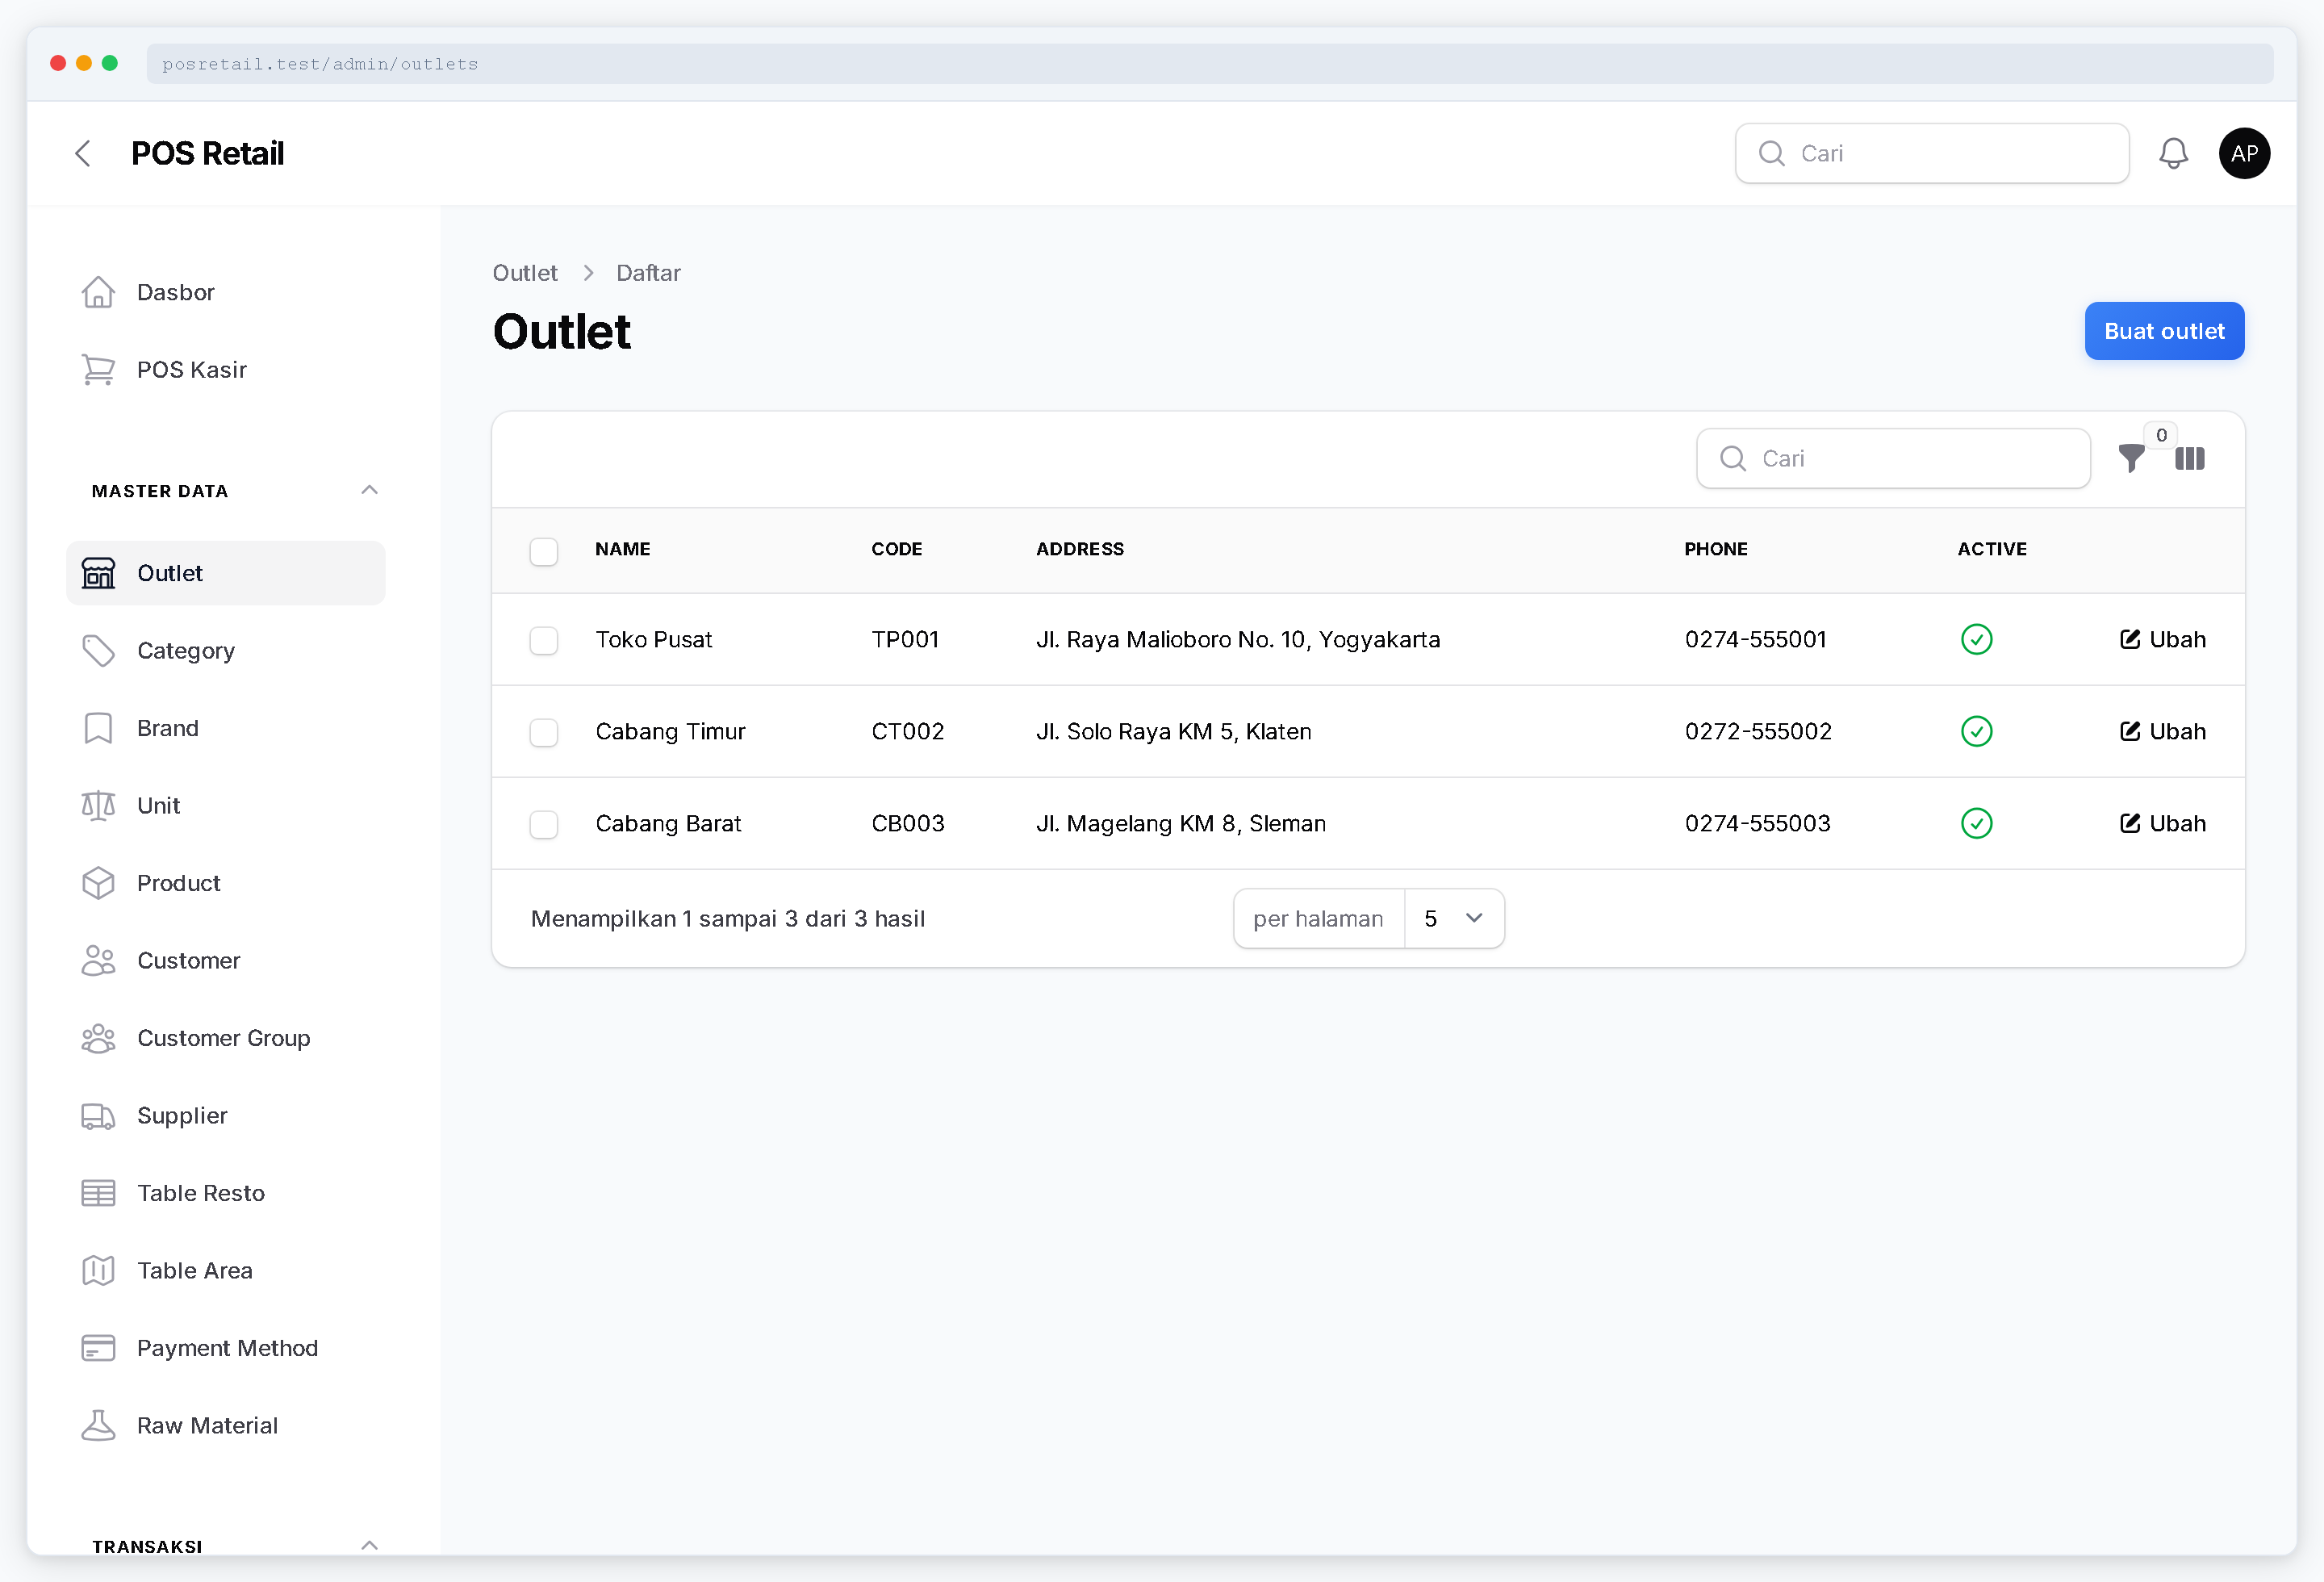The width and height of the screenshot is (2324, 1582).
Task: Tick the select-all checkbox in table header
Action: pos(543,551)
